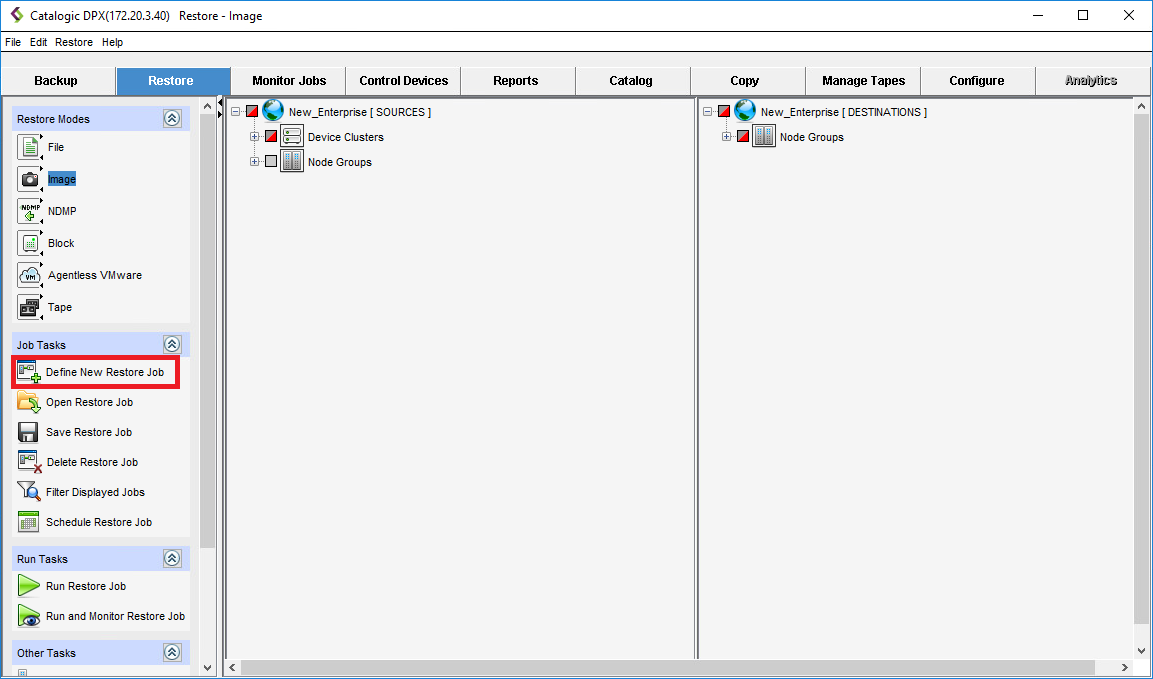
Task: Click Define New Restore Job
Action: (104, 372)
